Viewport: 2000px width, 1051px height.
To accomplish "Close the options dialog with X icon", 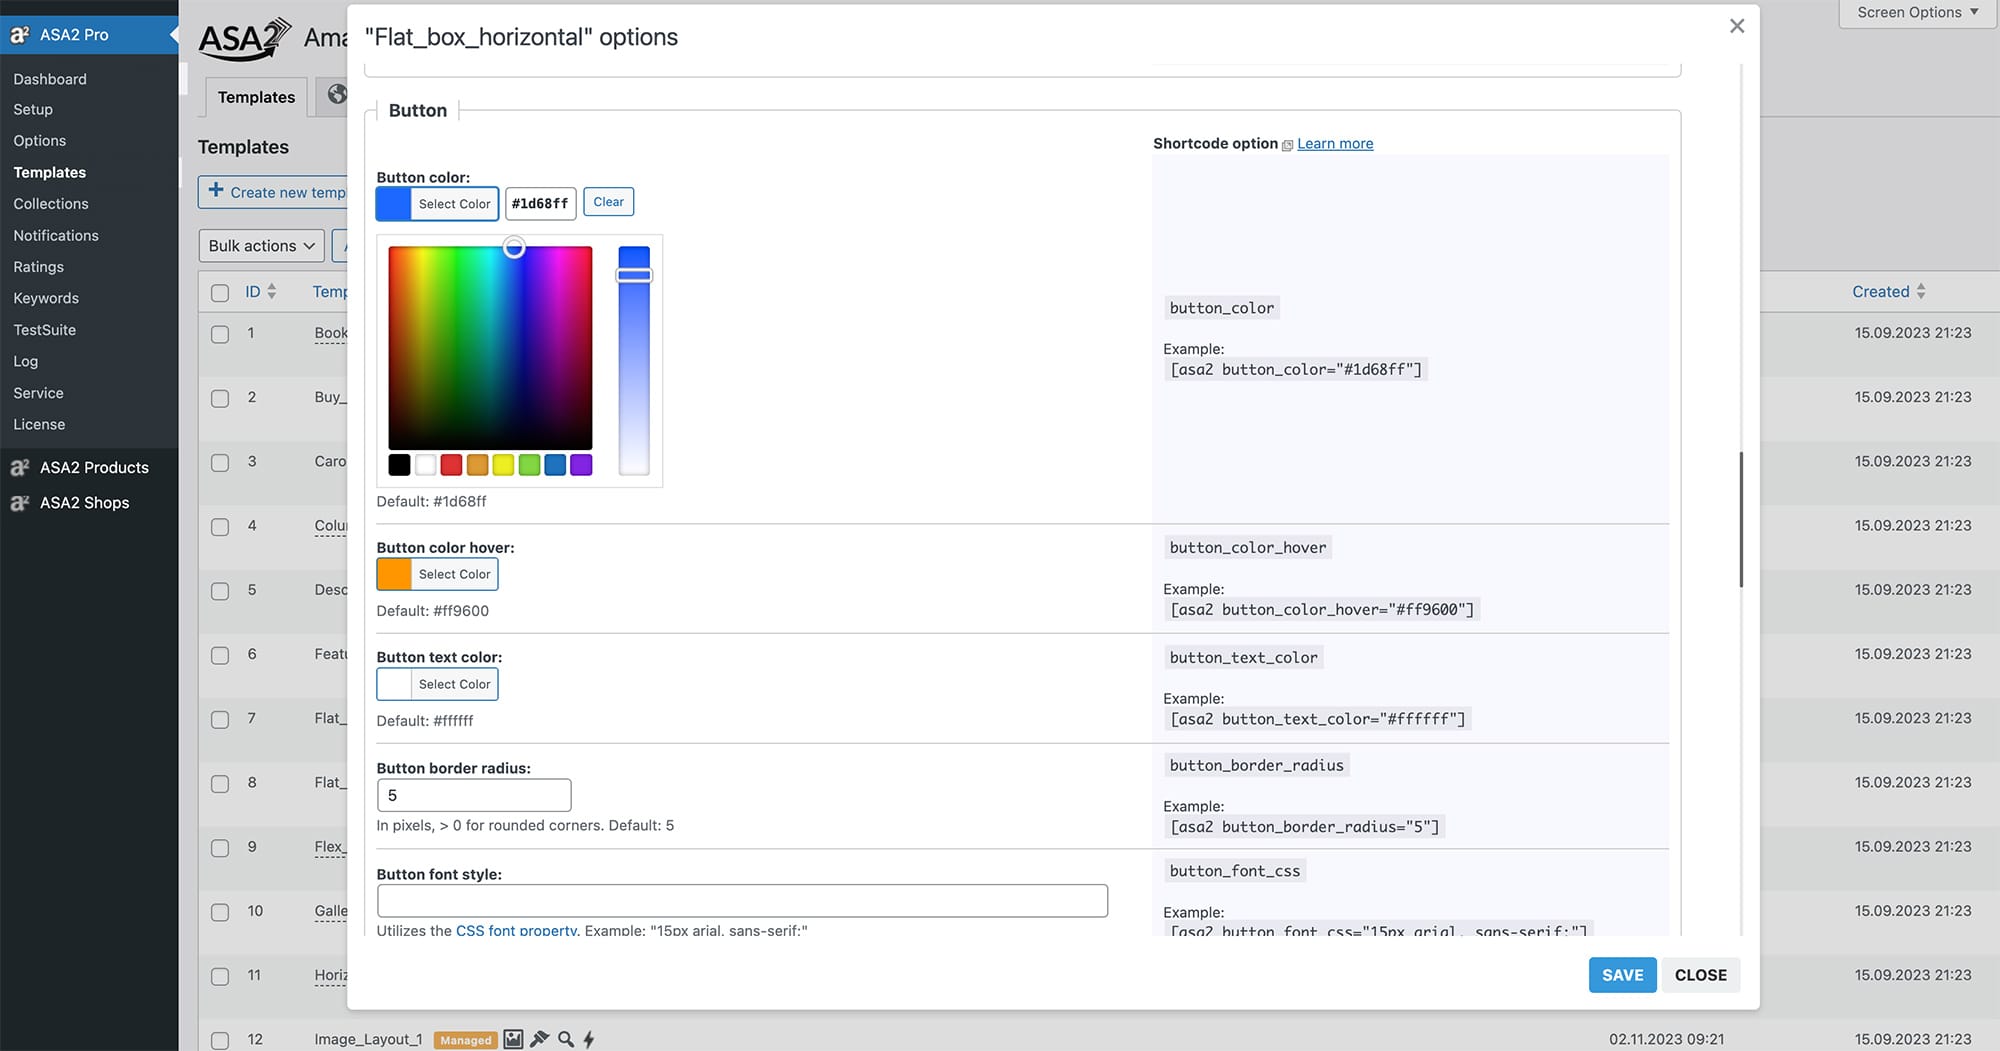I will coord(1737,26).
